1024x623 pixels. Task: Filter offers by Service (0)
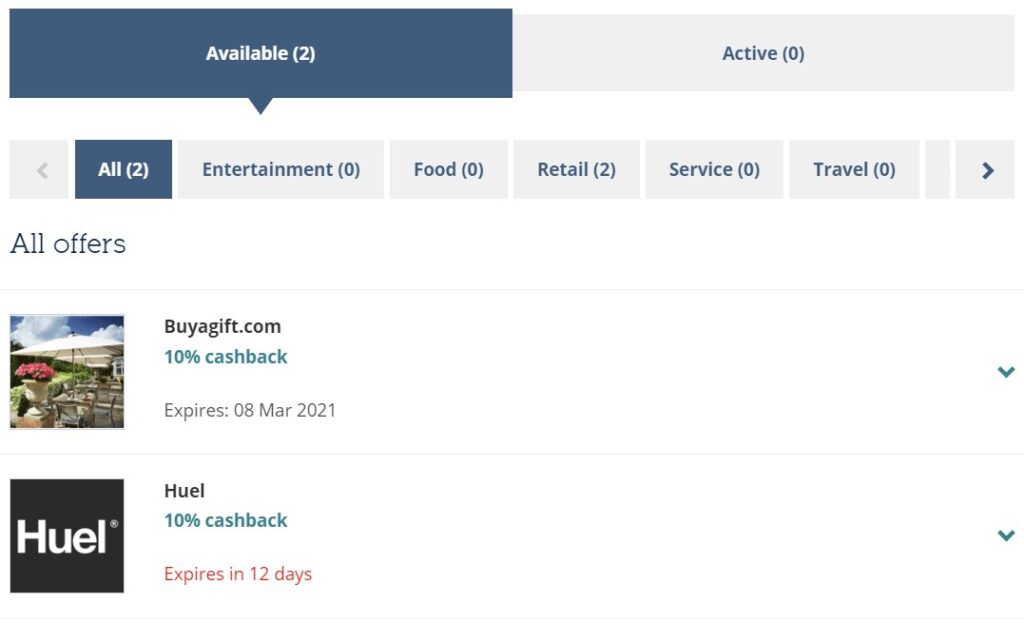click(x=714, y=169)
